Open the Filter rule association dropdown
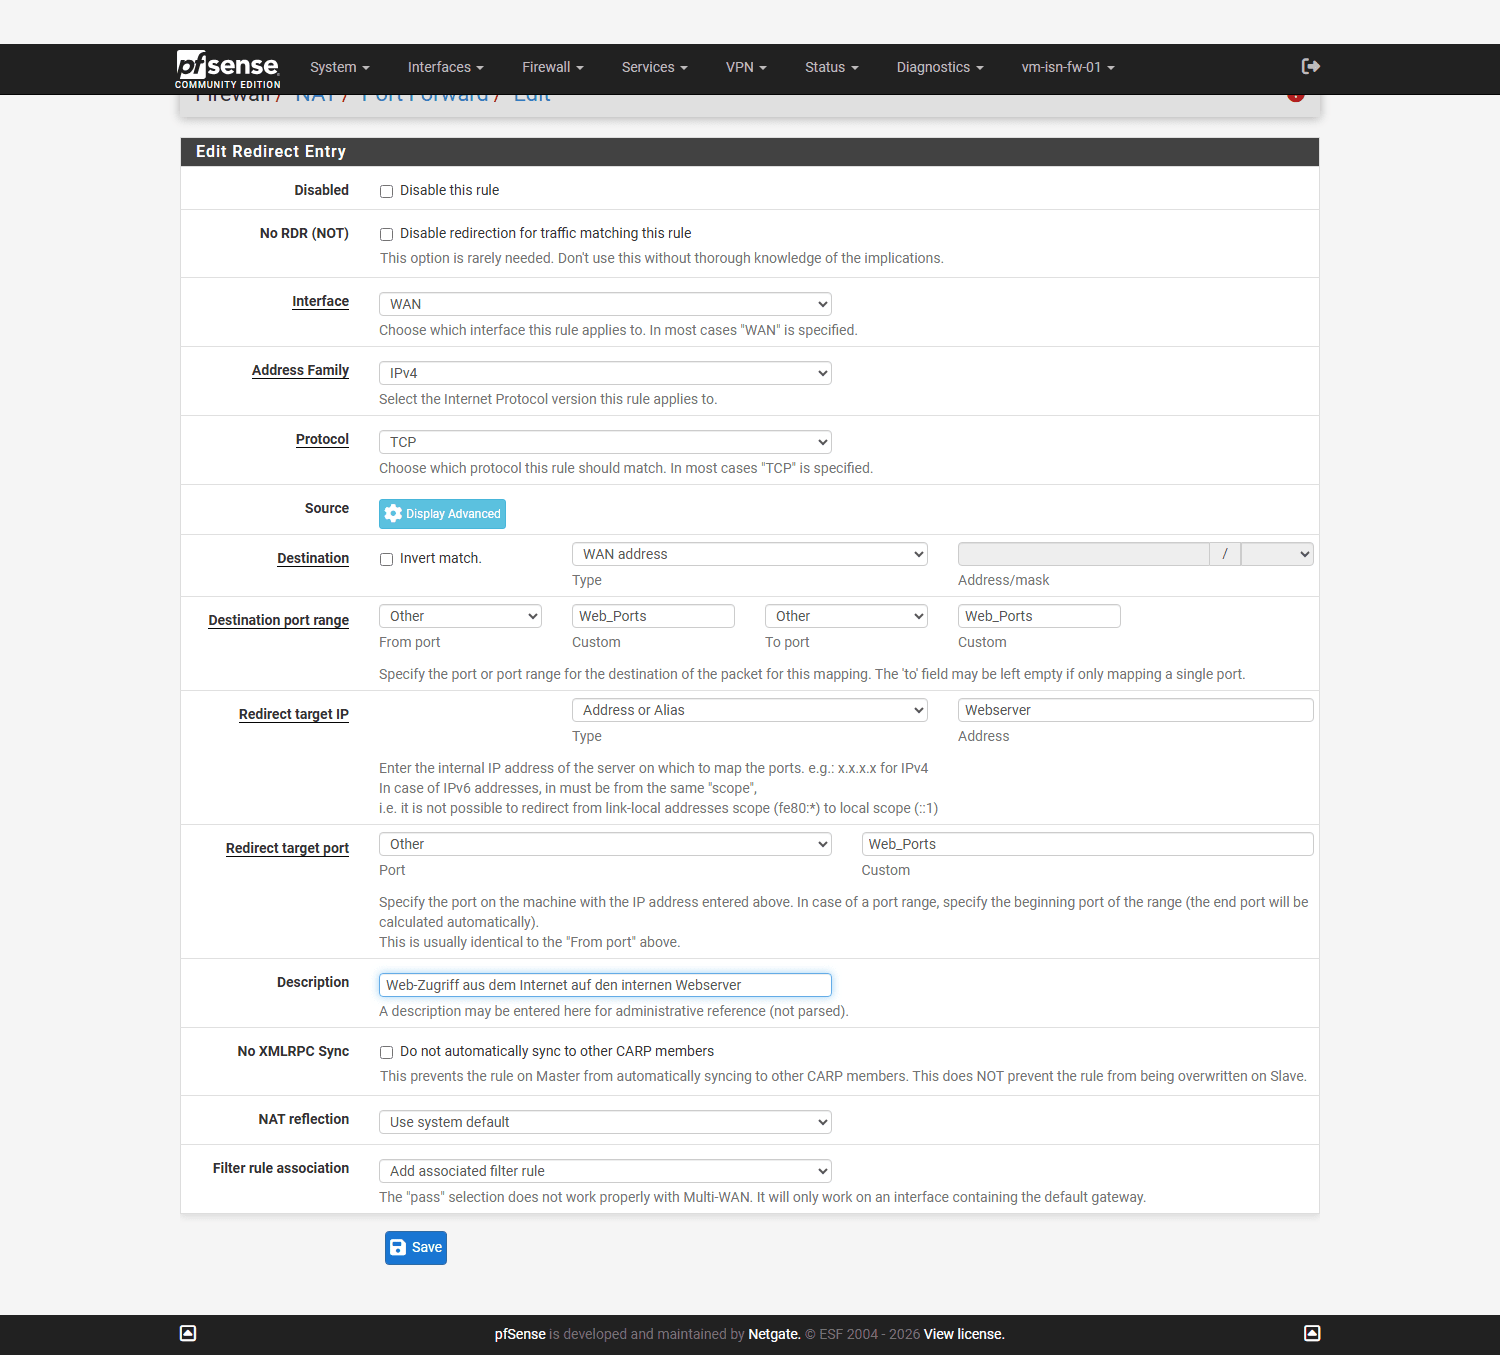 point(605,1171)
